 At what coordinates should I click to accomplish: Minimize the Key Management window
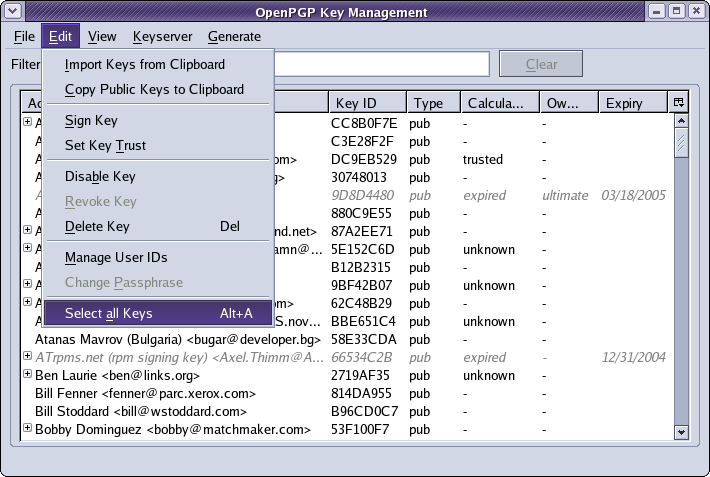point(657,11)
